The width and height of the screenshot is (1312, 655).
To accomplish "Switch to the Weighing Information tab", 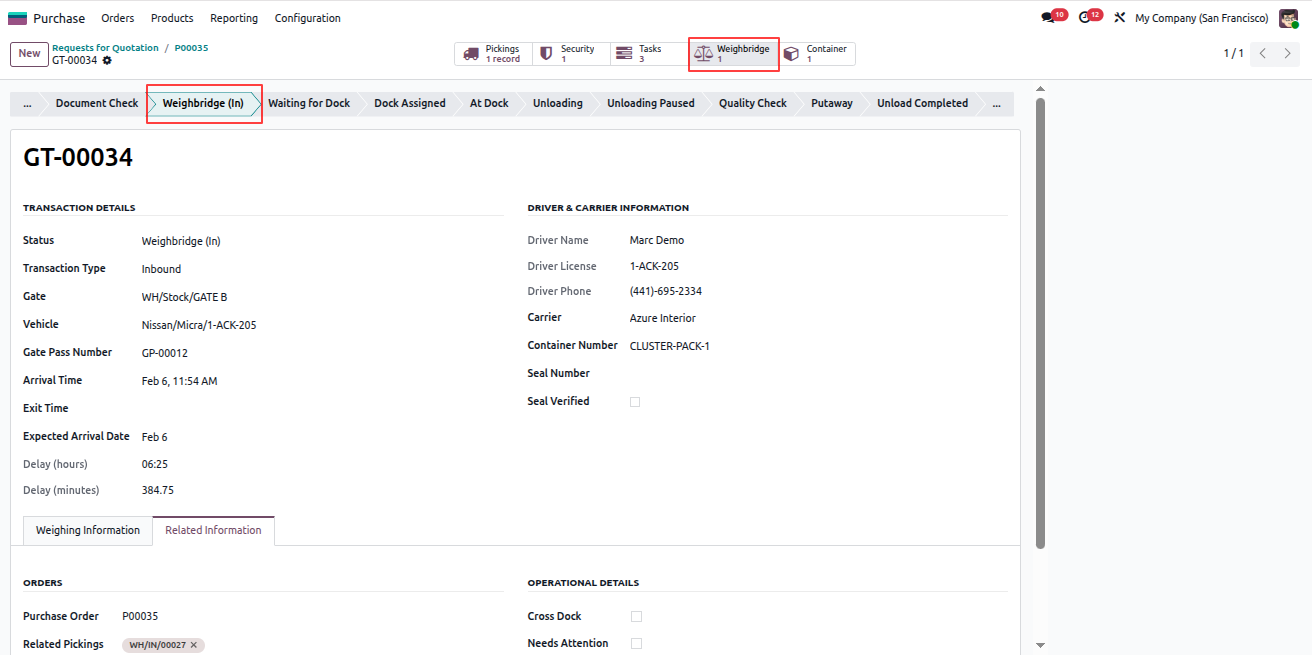I will pos(88,531).
